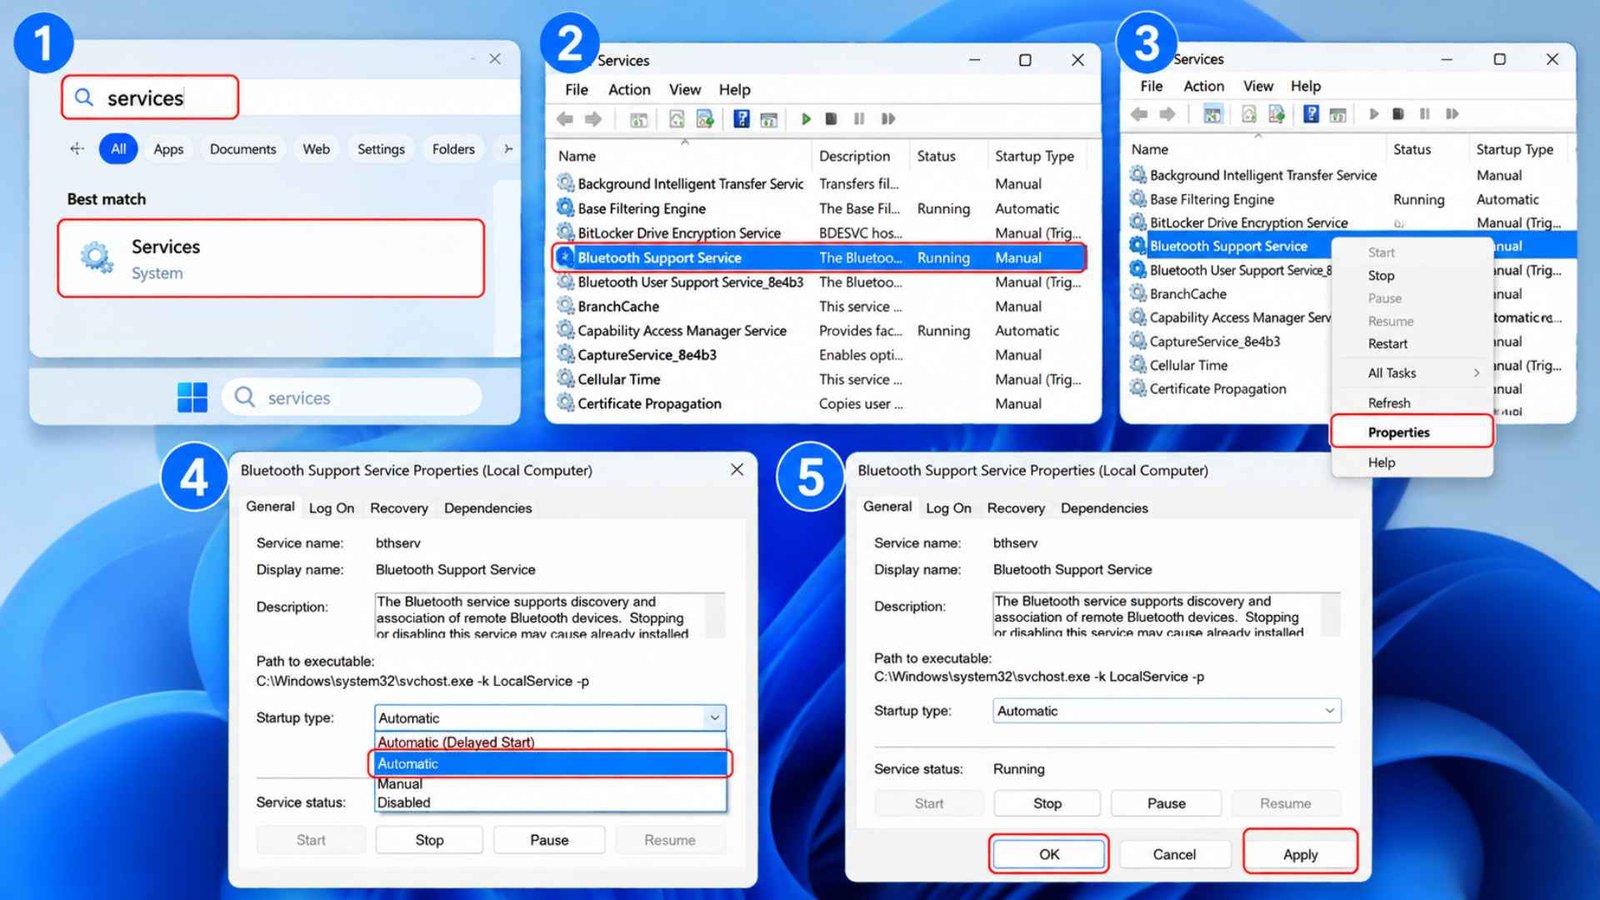Viewport: 1600px width, 900px height.
Task: Choose highlighted Automatic option in startup list
Action: [x=551, y=763]
